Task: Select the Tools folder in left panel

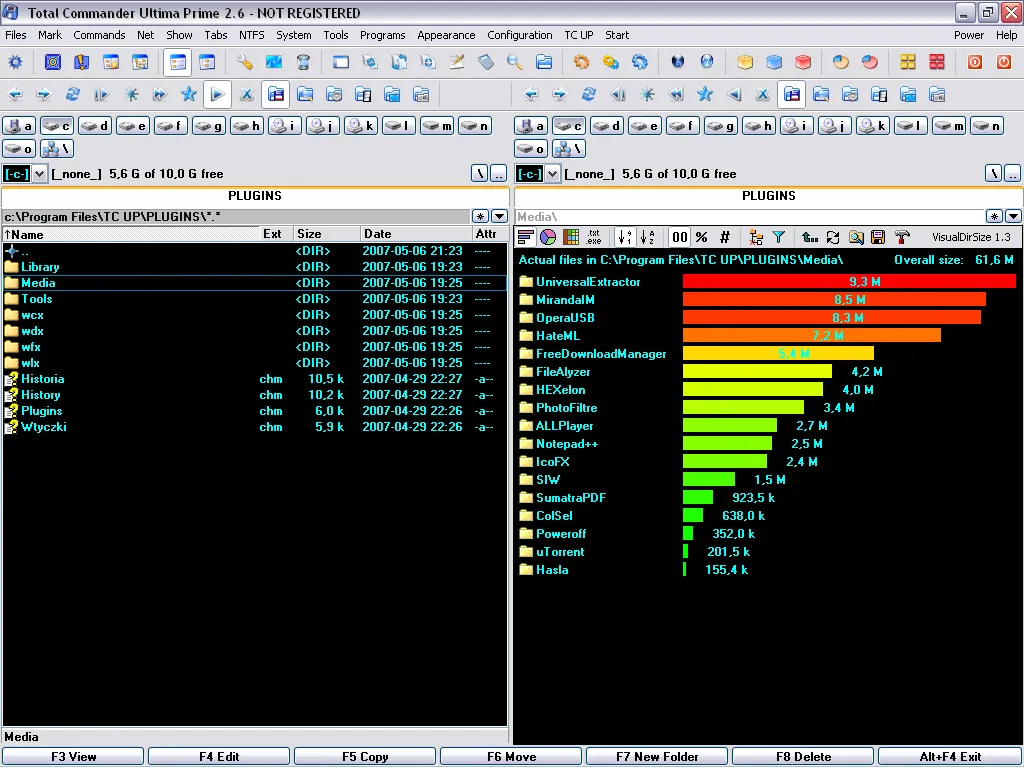Action: (x=37, y=298)
